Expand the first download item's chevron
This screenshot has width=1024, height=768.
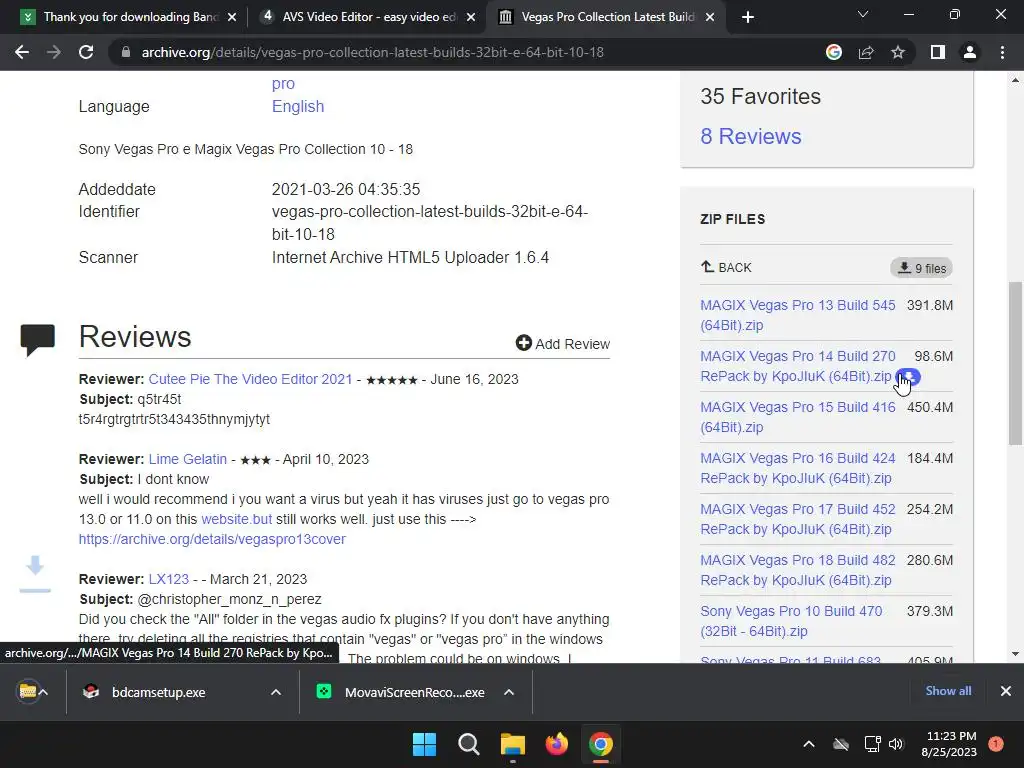coord(44,692)
